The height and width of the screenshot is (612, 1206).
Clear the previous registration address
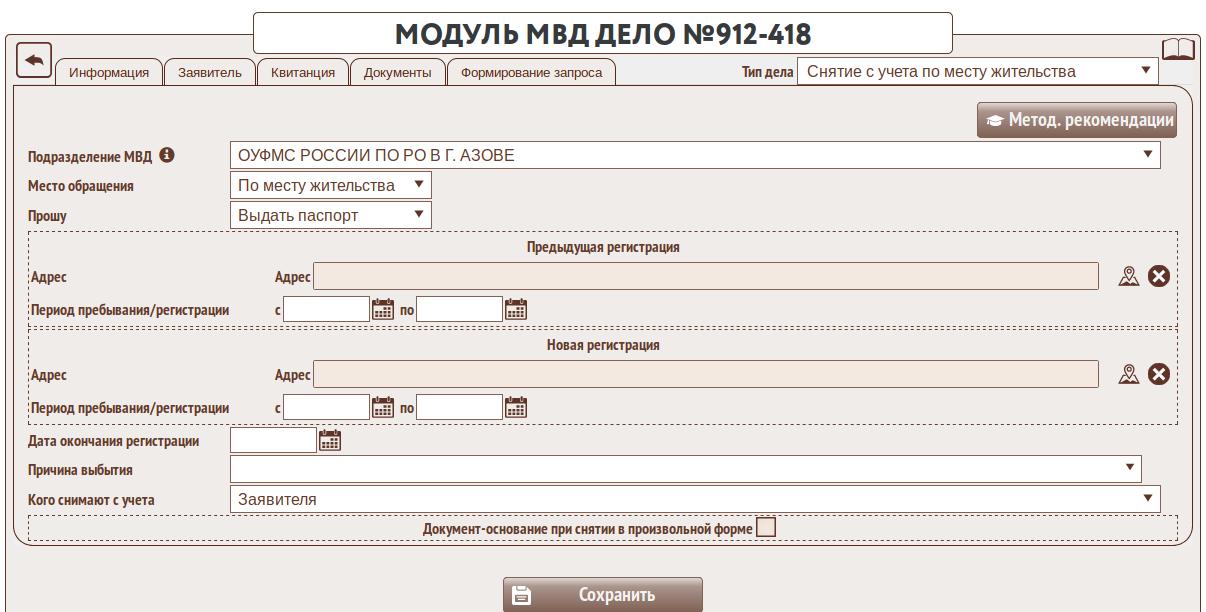(1159, 276)
